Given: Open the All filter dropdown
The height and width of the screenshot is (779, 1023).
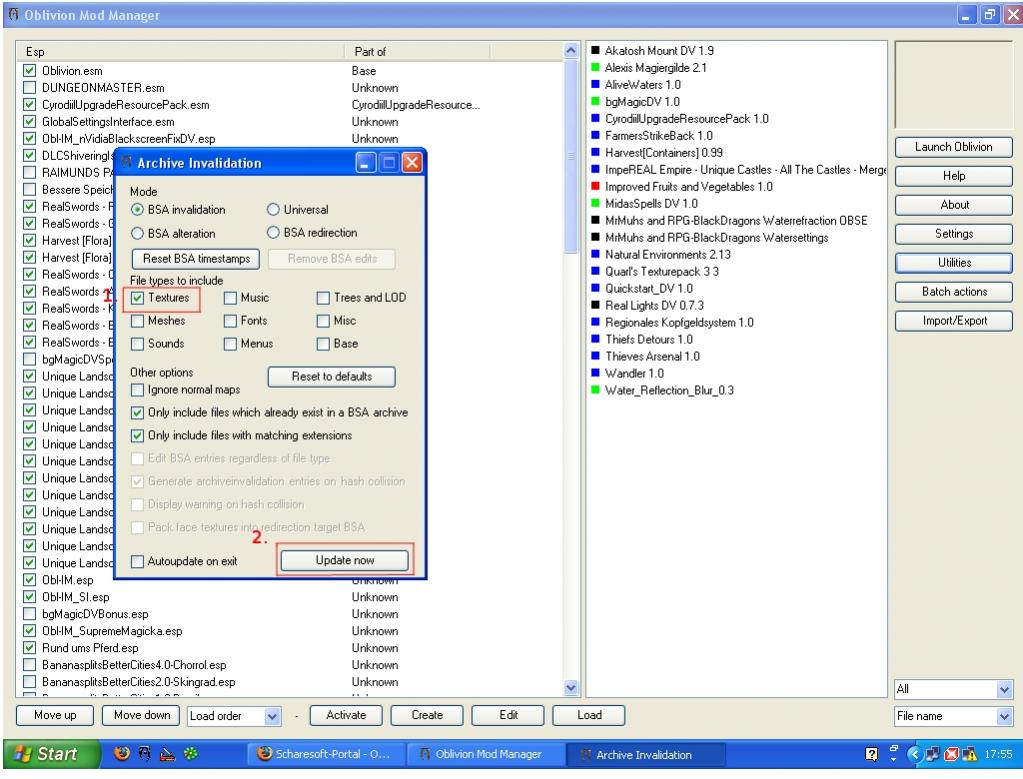Looking at the screenshot, I should point(1004,690).
